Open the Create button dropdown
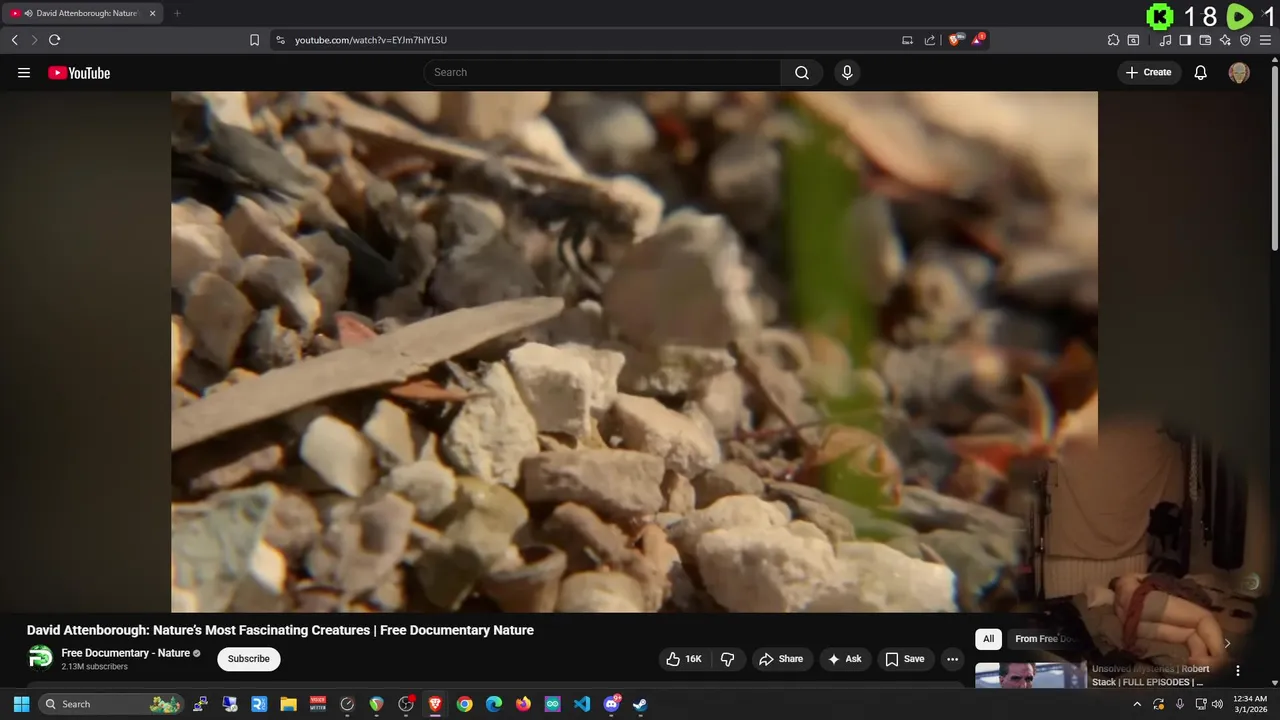 pos(1149,72)
